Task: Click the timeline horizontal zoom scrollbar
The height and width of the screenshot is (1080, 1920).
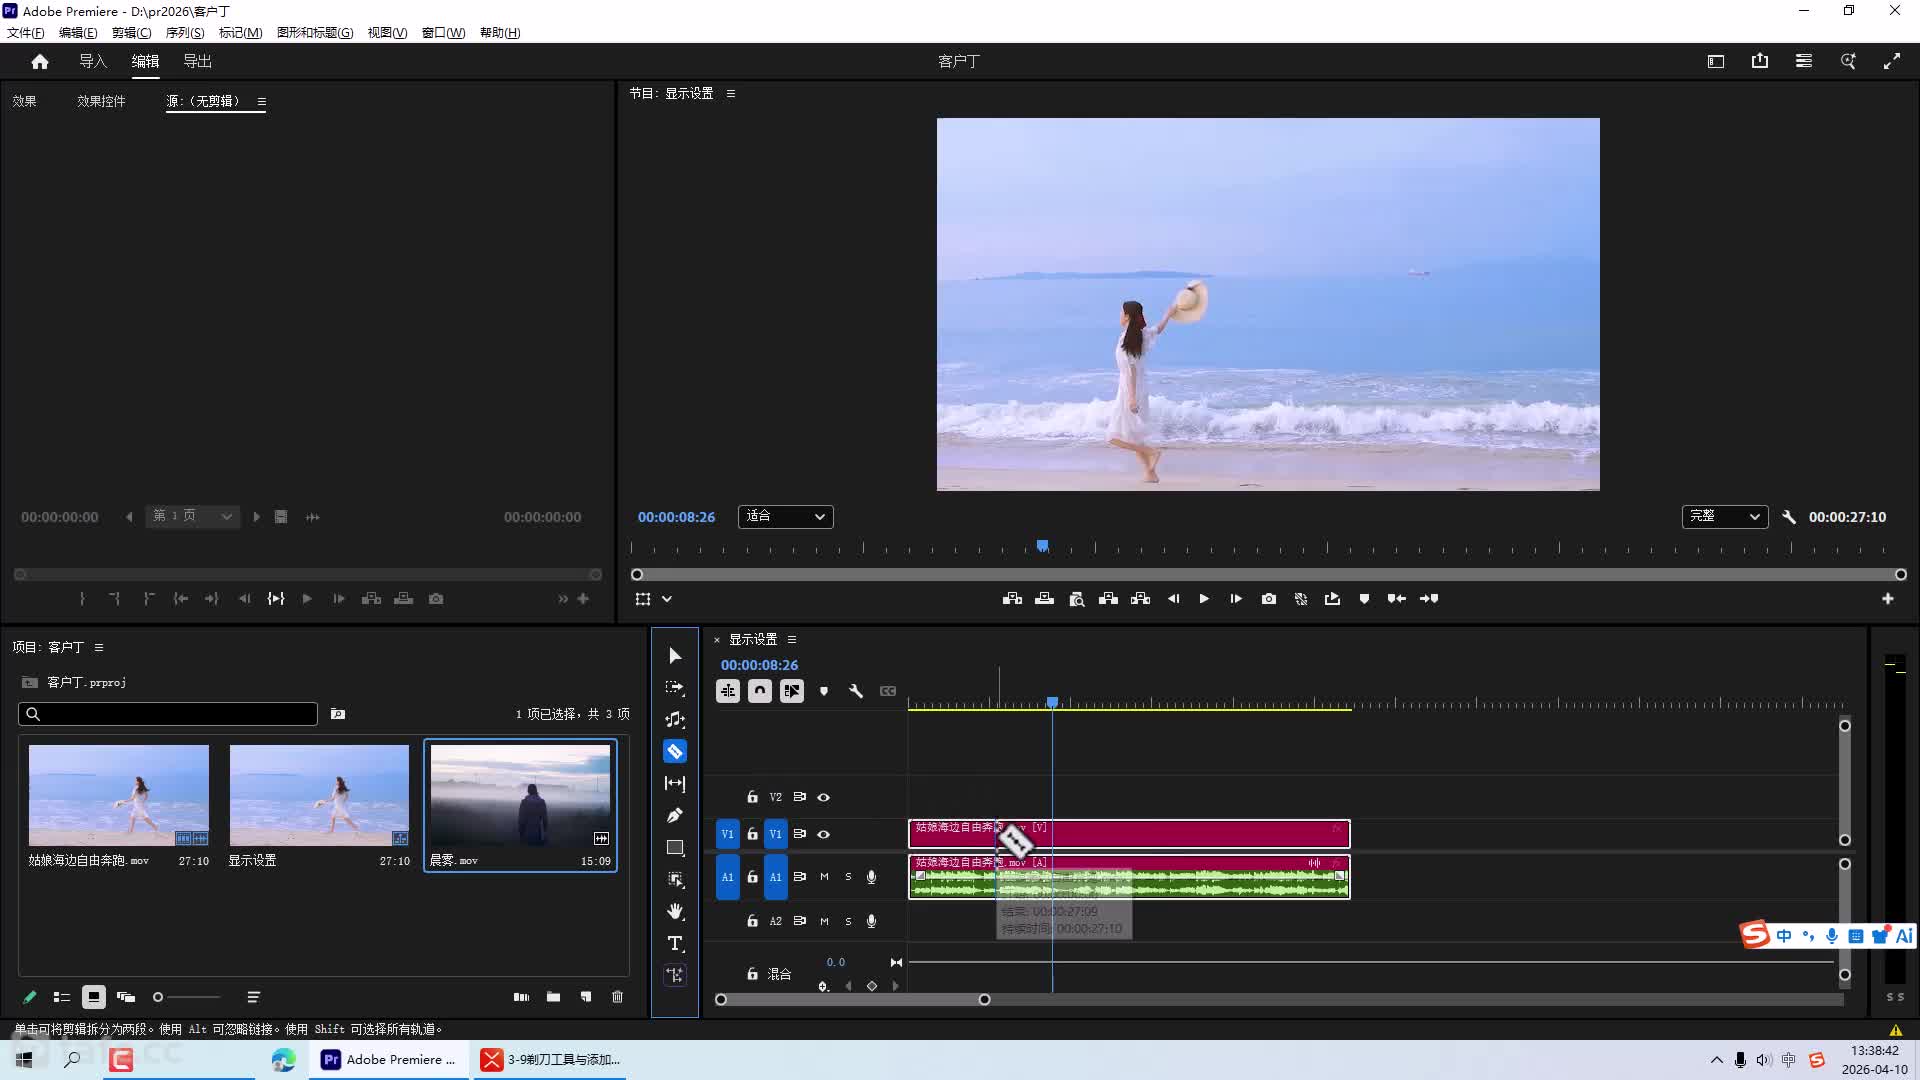Action: [x=852, y=999]
